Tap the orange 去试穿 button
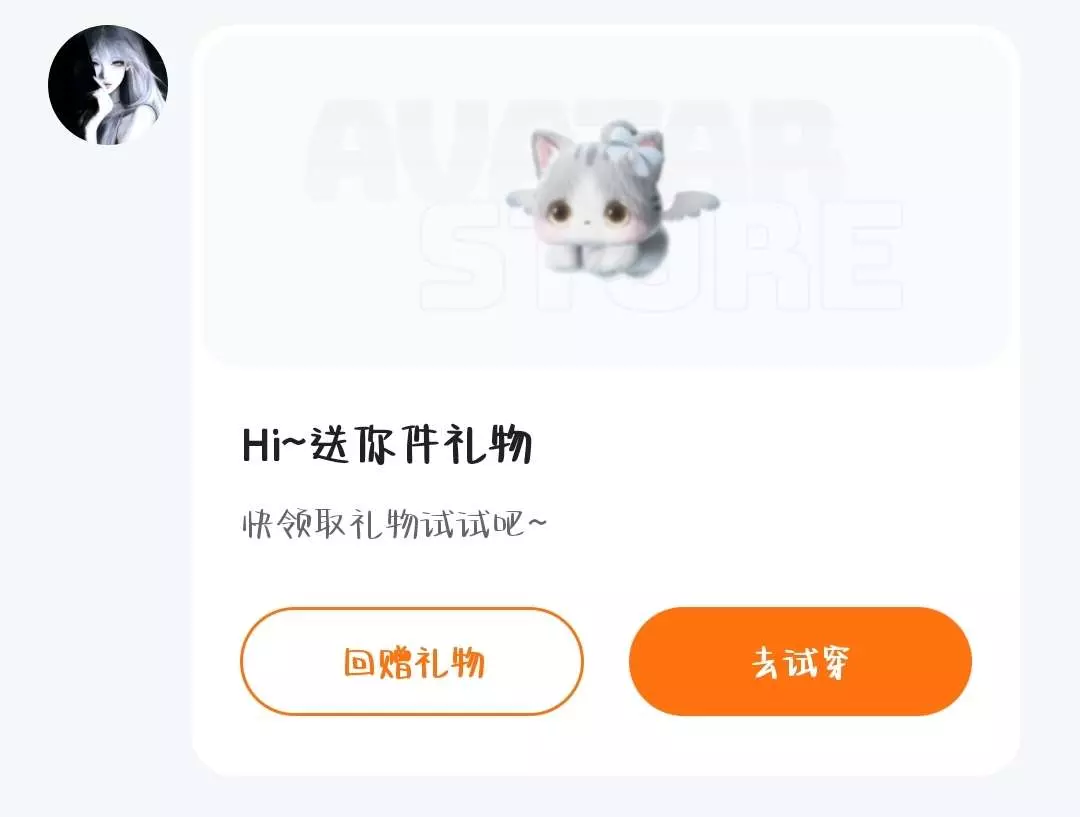Screen dimensions: 1080x817 click(800, 661)
